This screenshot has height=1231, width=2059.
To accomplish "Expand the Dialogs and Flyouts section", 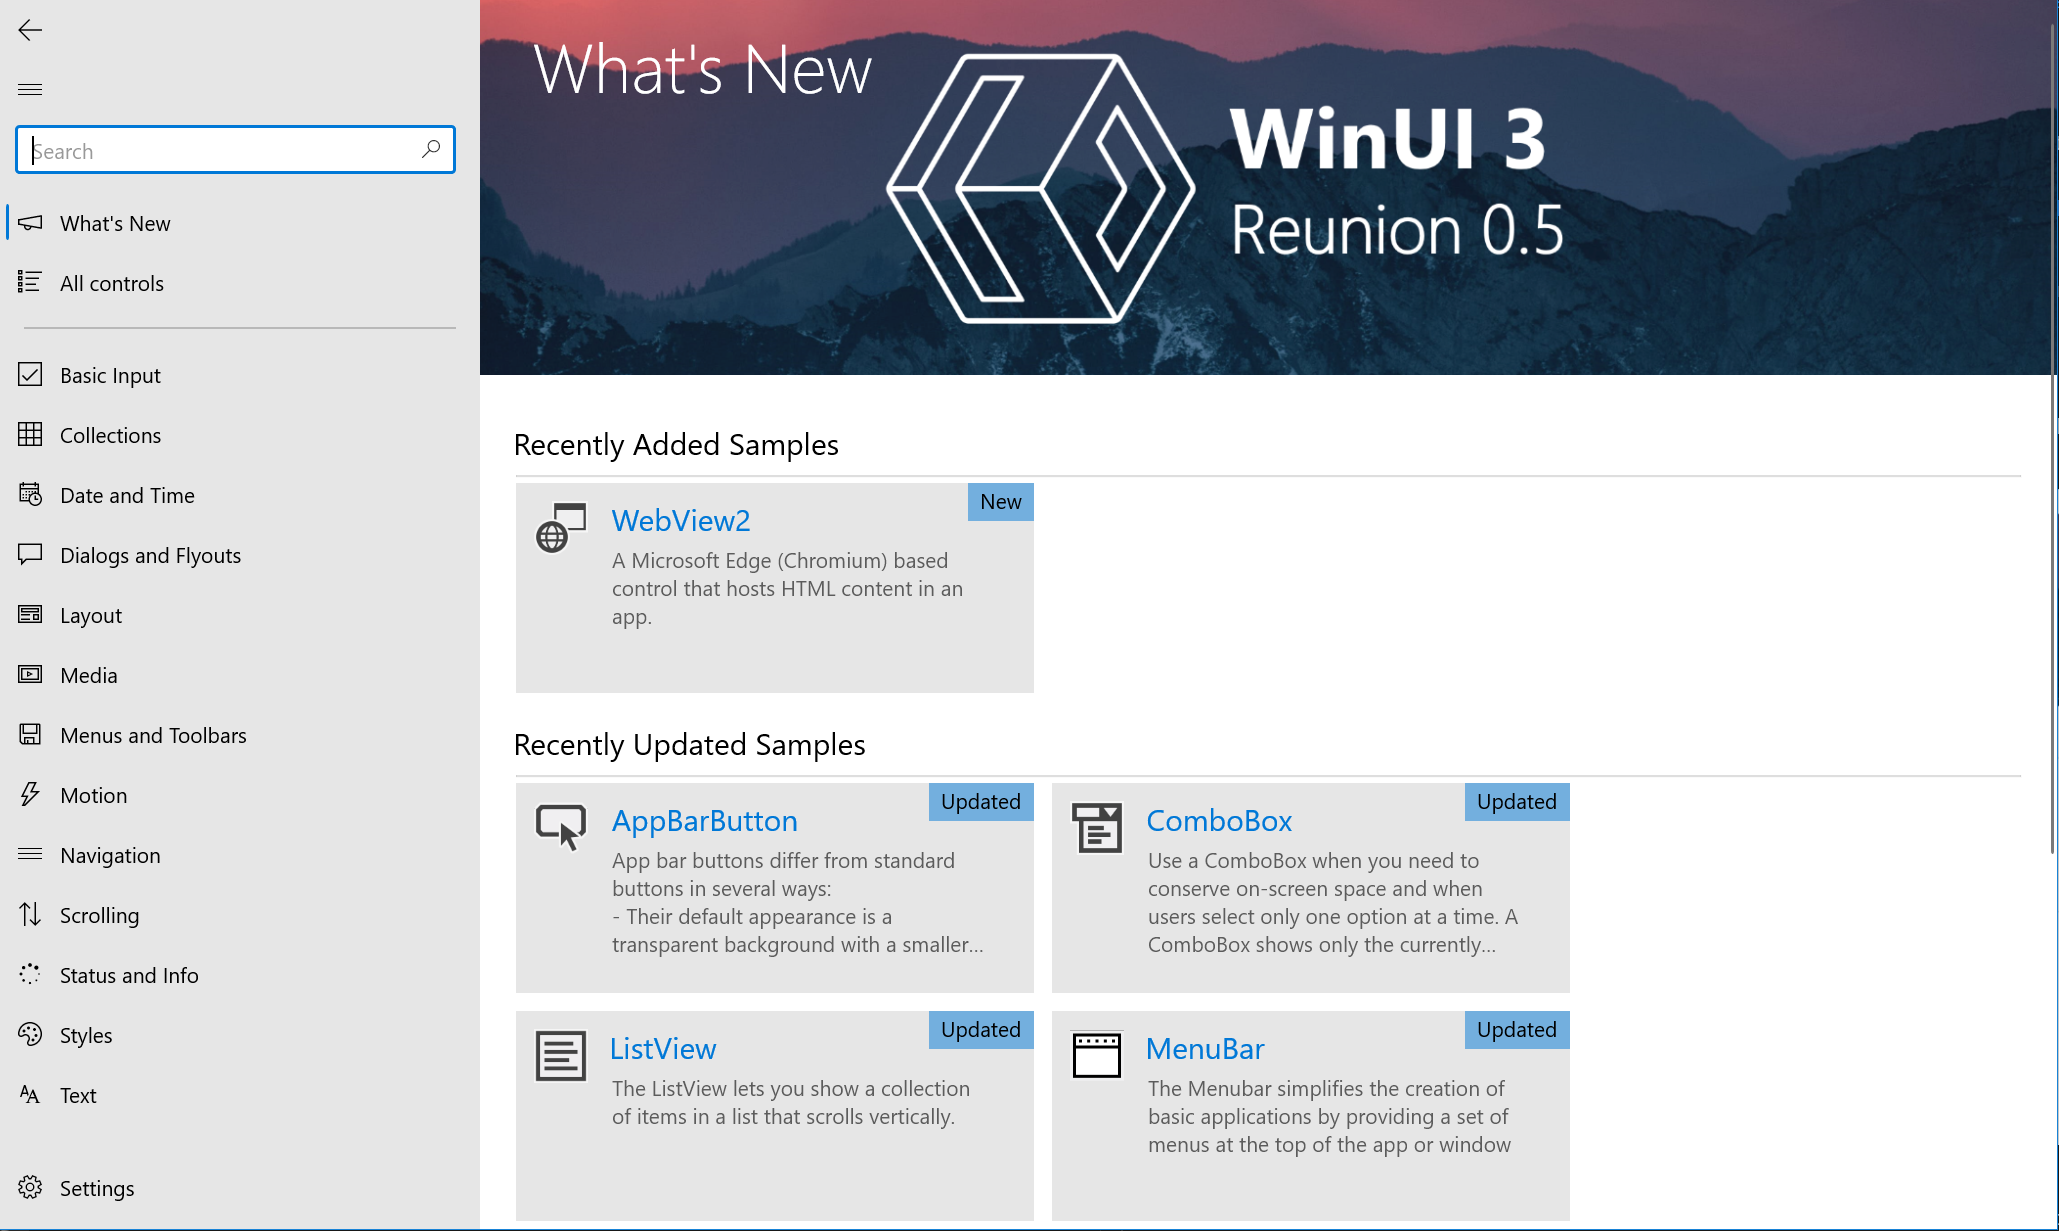I will point(149,554).
